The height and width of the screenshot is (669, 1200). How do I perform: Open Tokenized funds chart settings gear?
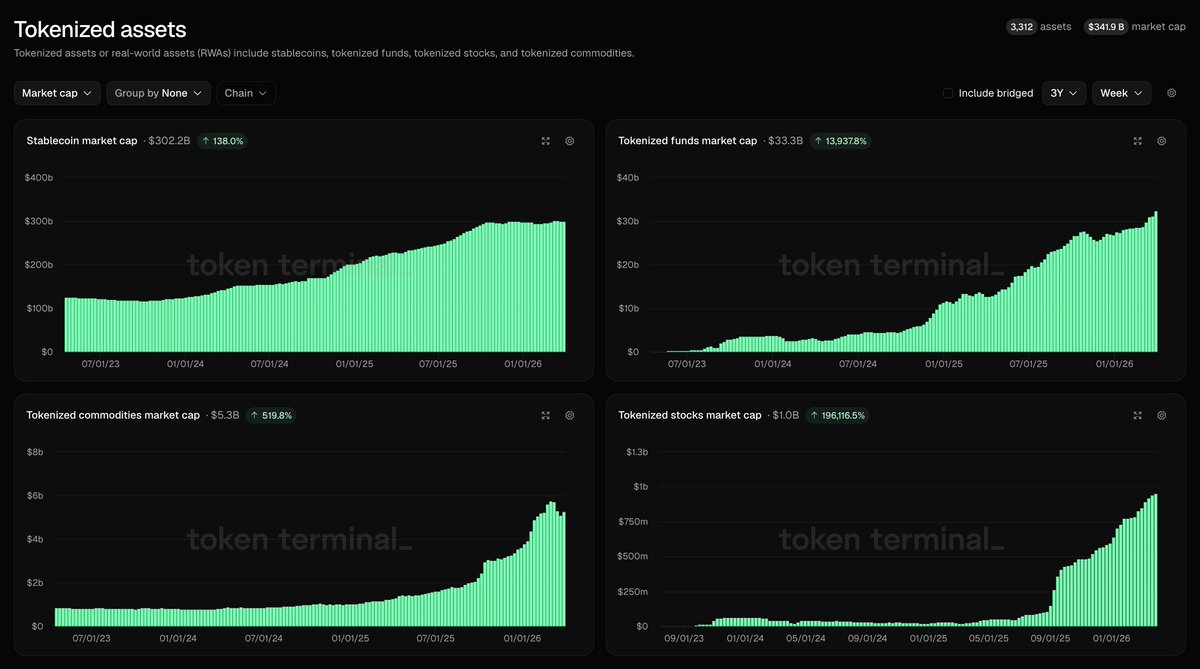click(1162, 141)
